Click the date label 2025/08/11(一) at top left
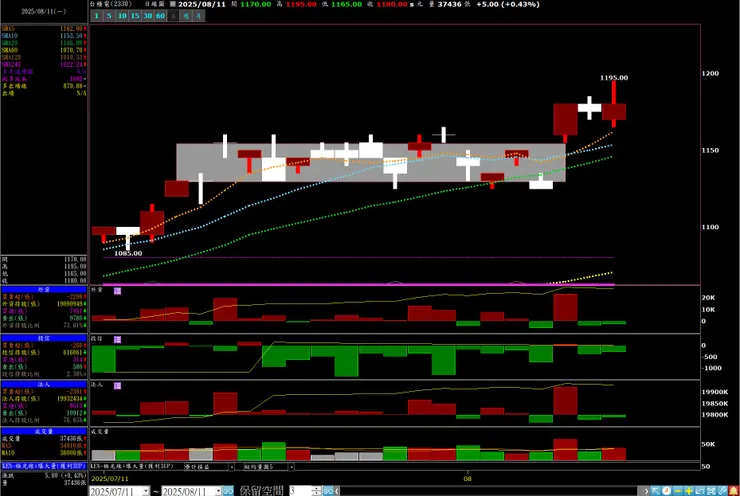This screenshot has width=740, height=496. pyautogui.click(x=44, y=11)
